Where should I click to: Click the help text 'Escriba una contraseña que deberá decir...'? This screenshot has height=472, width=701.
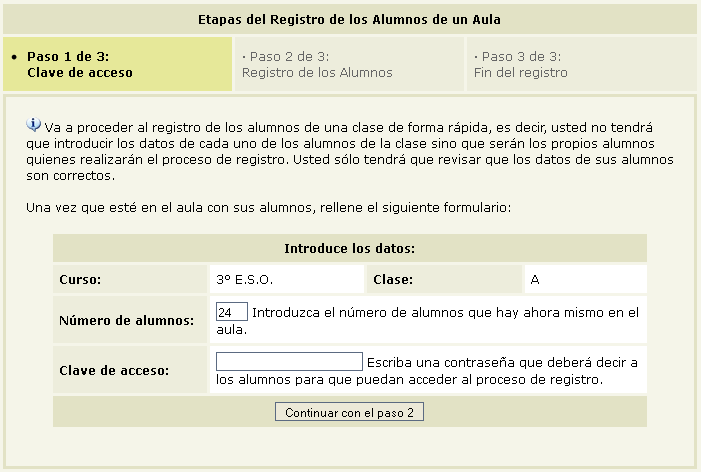(427, 371)
